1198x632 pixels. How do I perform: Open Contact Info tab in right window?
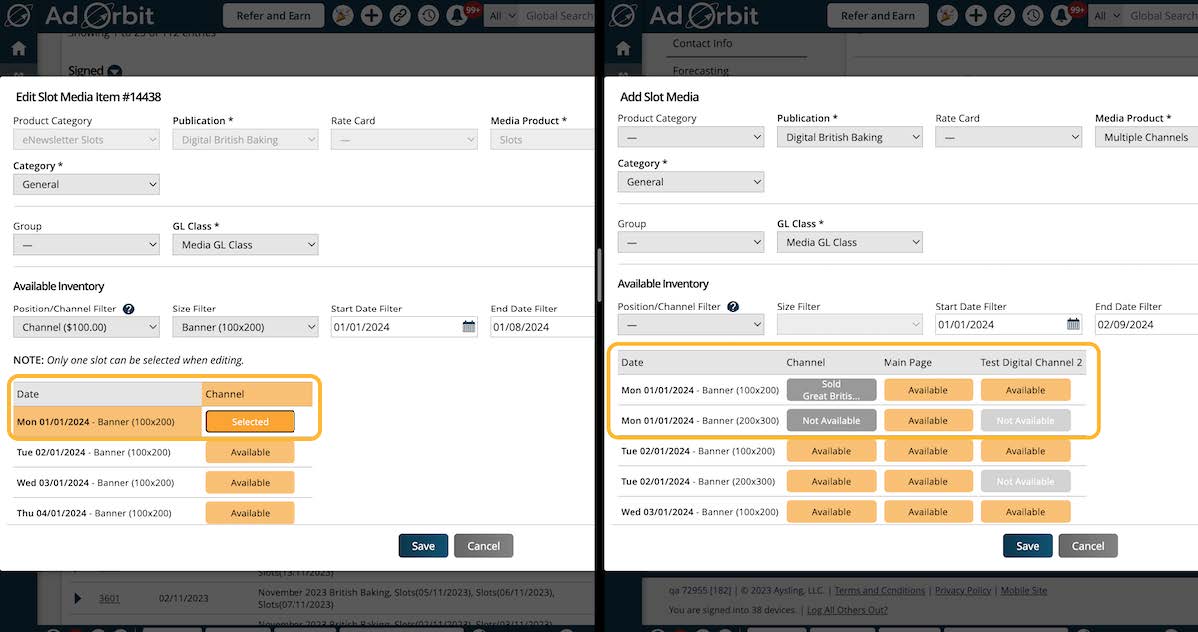click(702, 44)
